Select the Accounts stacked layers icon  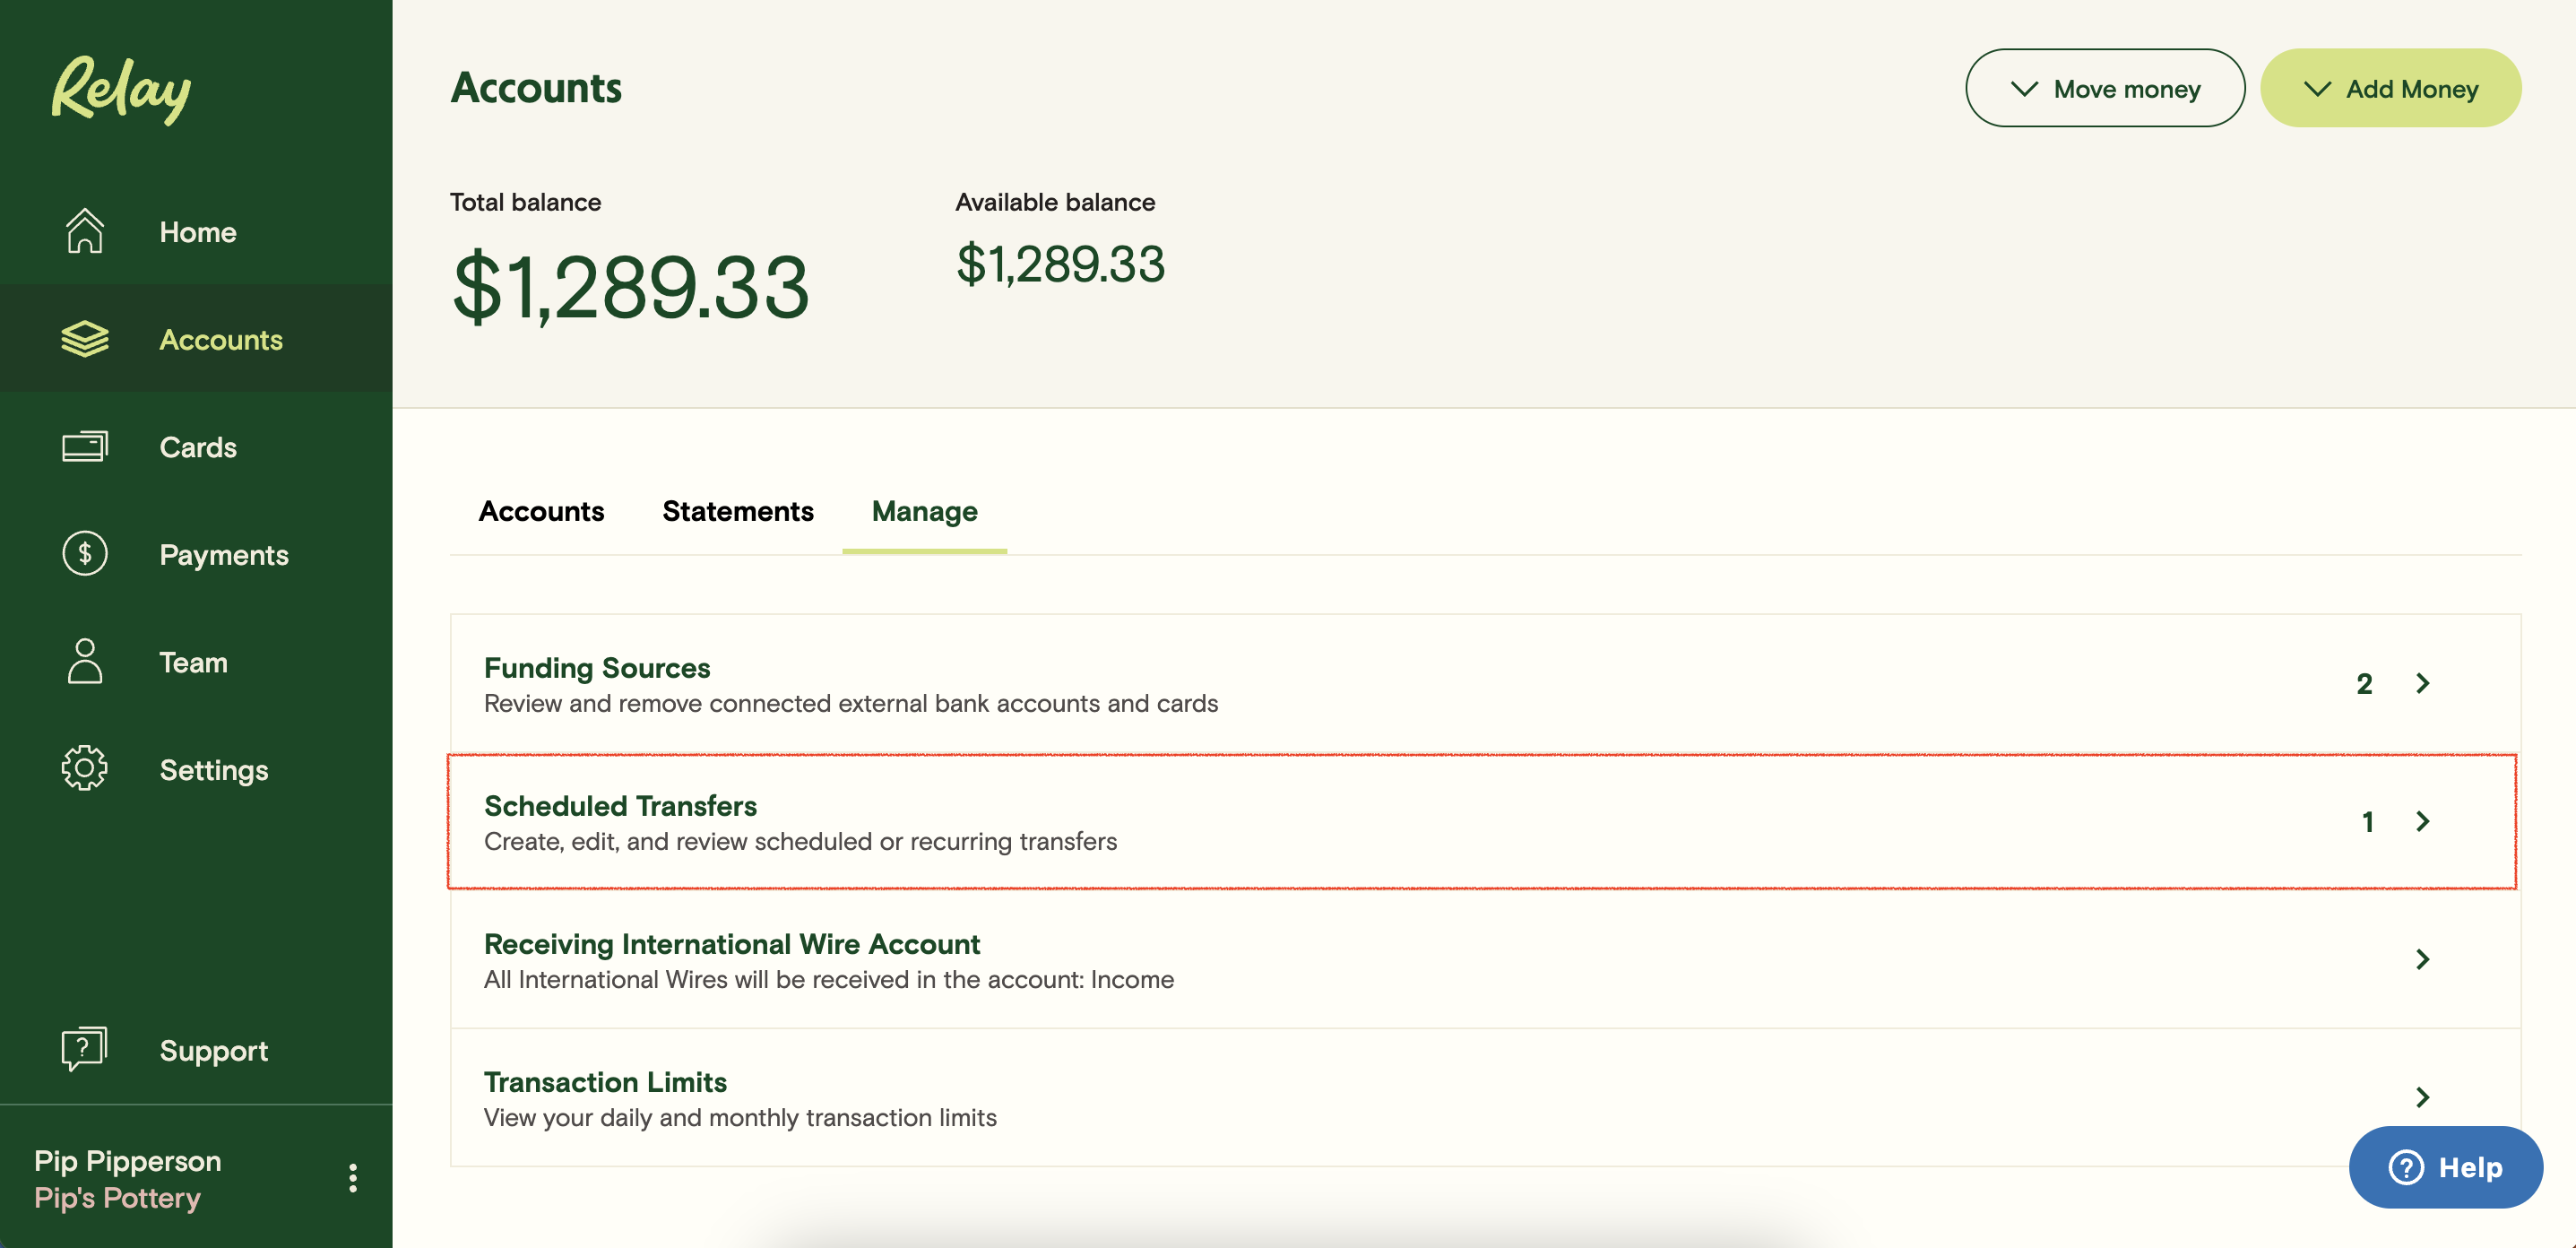[85, 339]
